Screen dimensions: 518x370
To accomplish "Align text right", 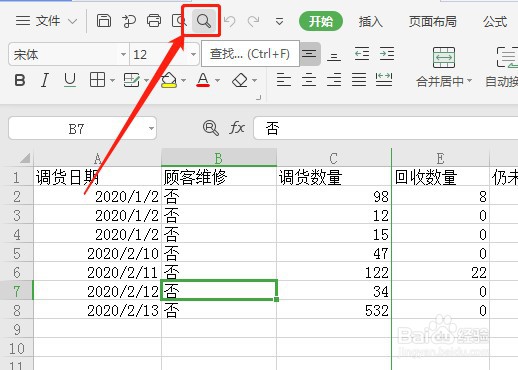I will pos(334,80).
